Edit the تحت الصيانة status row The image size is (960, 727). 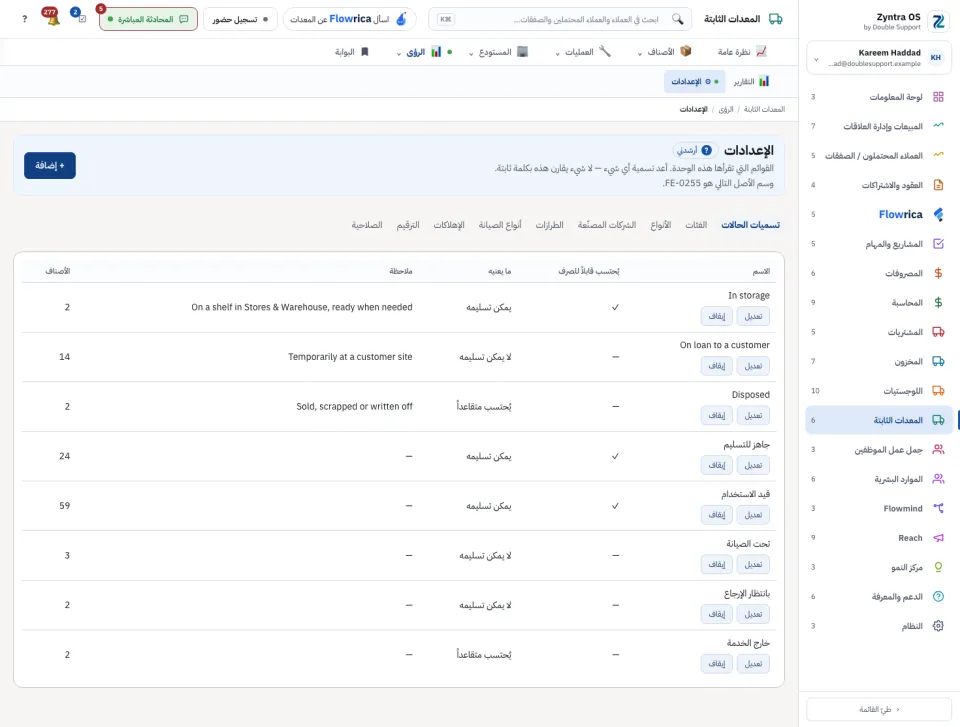click(x=753, y=564)
